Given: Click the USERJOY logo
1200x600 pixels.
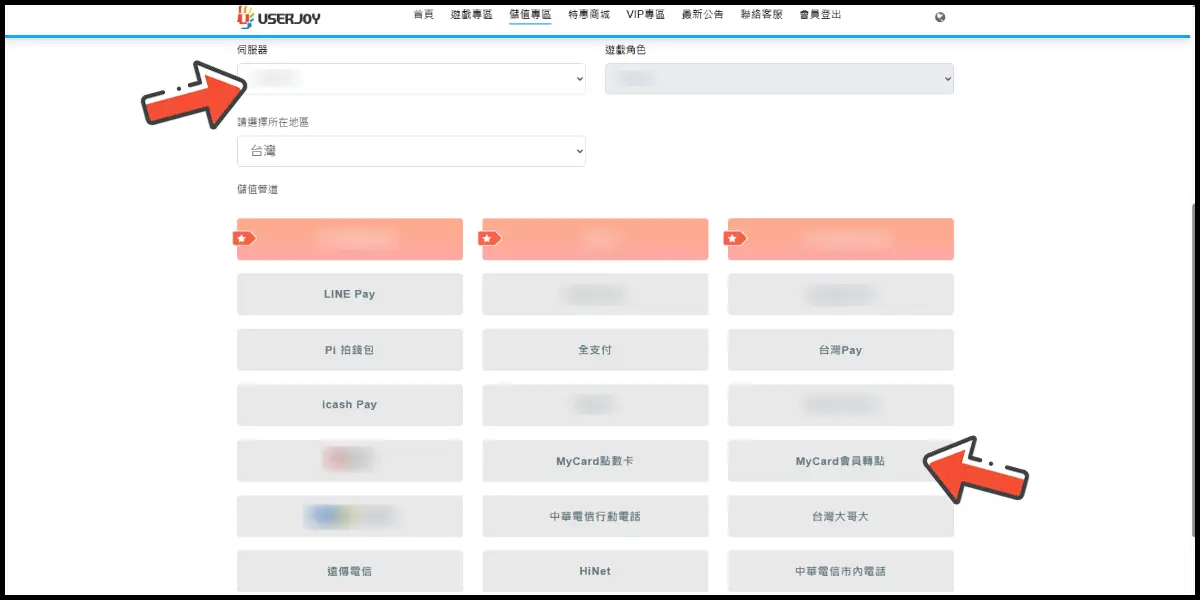Looking at the screenshot, I should click(x=279, y=17).
